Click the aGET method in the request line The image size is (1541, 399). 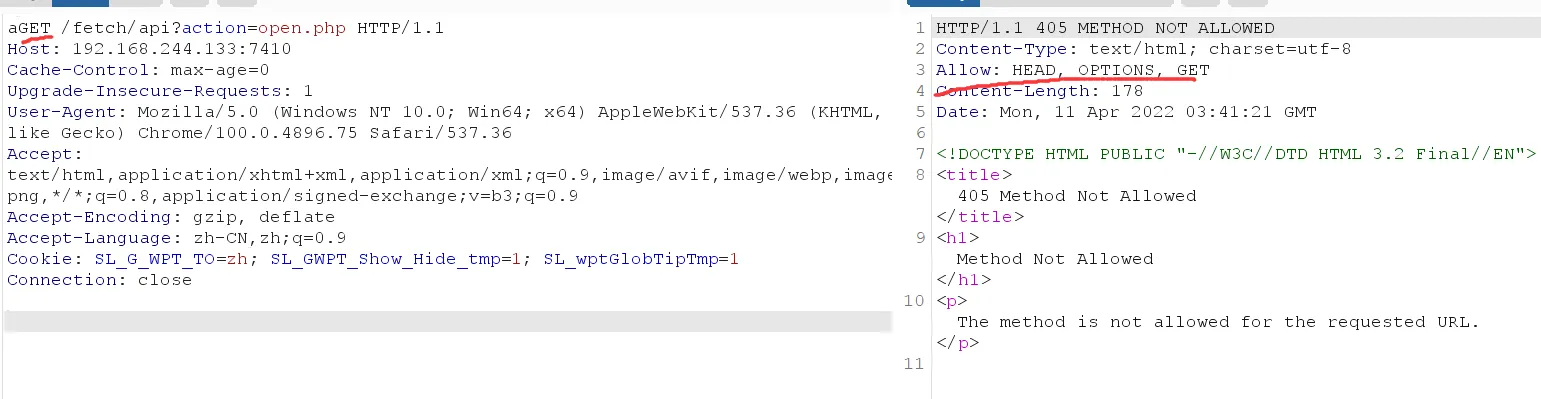pos(29,28)
